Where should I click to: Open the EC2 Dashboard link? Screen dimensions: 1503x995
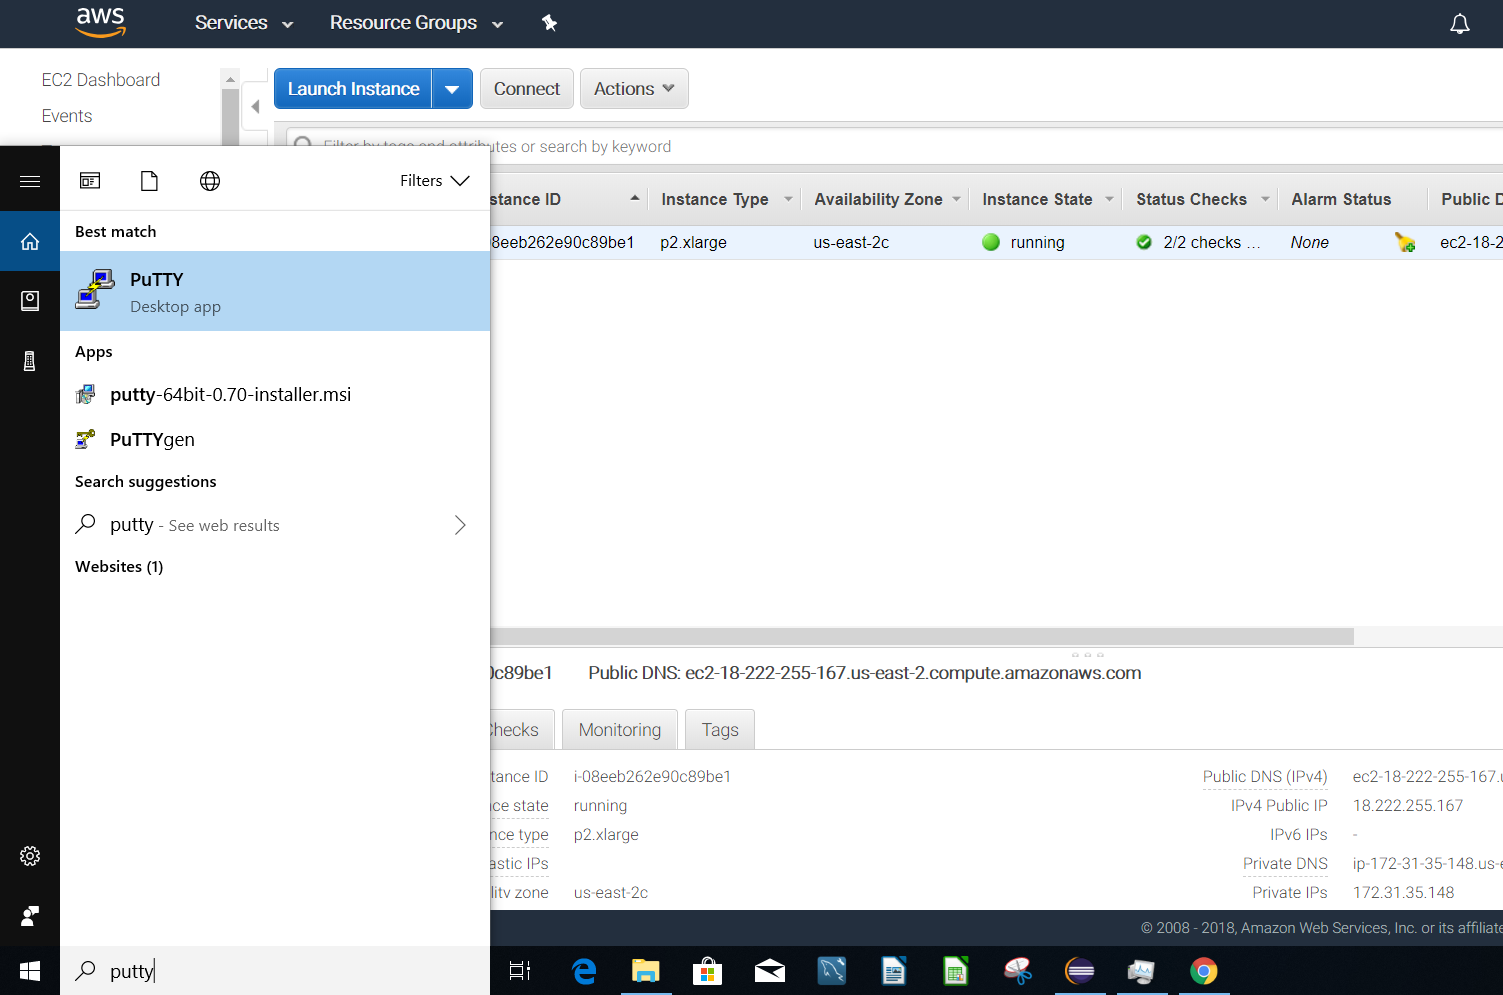click(x=100, y=79)
